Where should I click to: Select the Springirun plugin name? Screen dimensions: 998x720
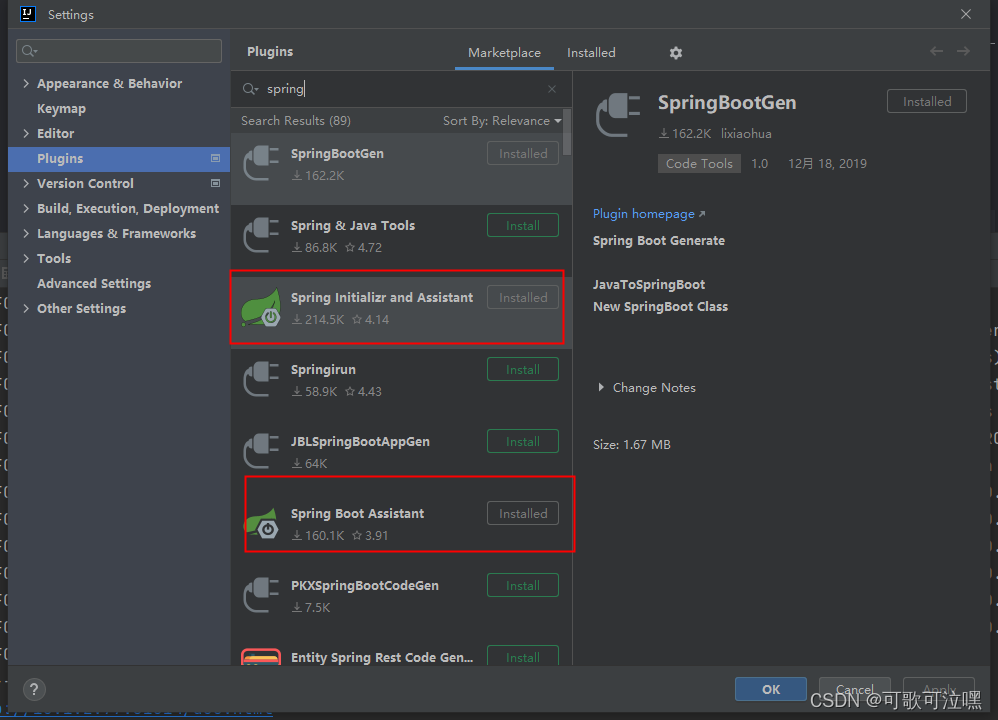tap(323, 369)
